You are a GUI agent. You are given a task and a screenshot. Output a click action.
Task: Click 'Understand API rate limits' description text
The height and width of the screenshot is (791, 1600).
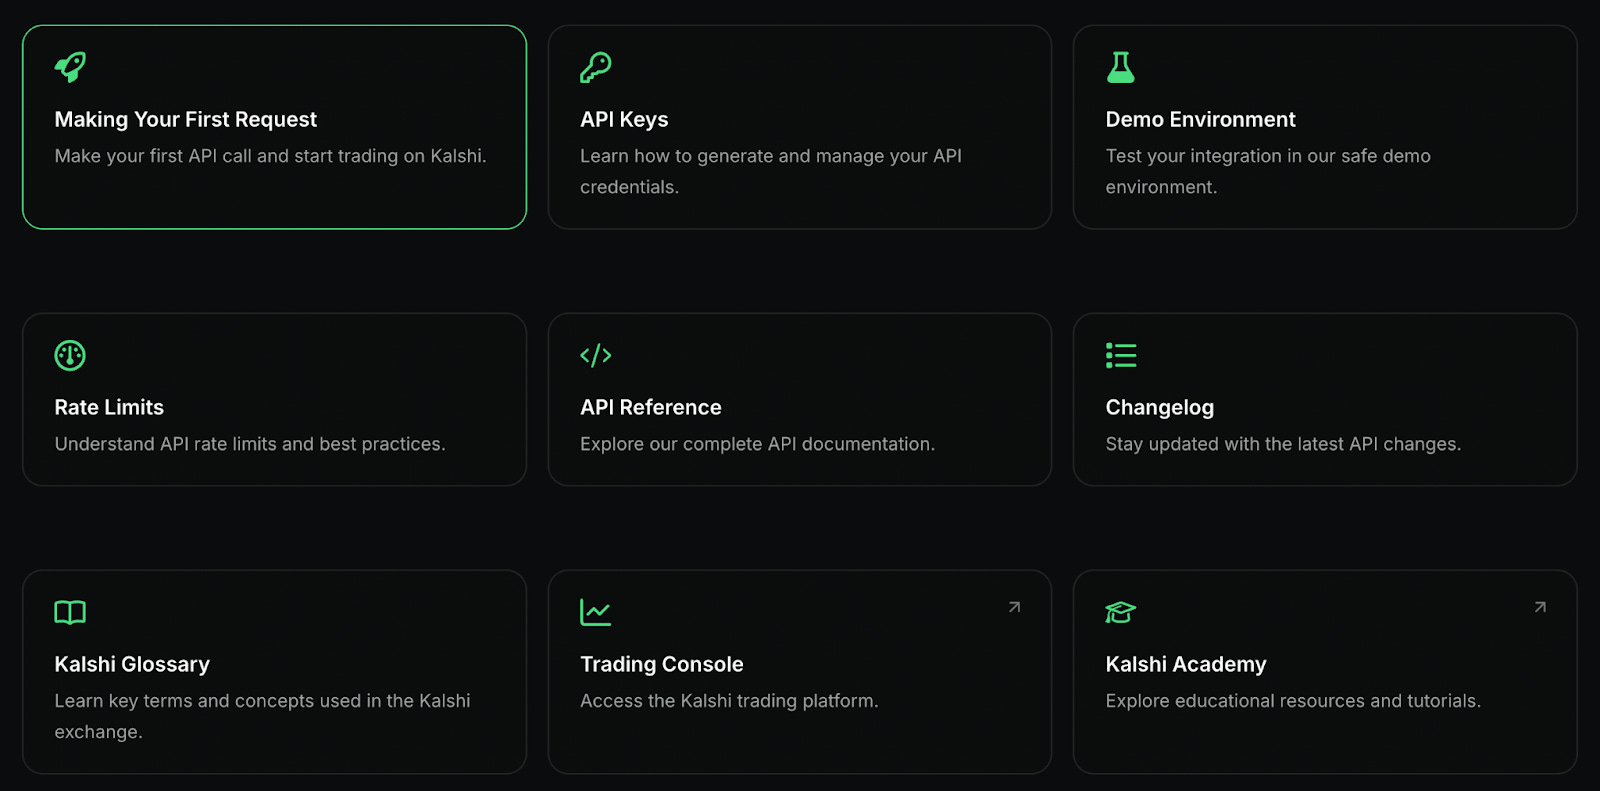point(250,444)
